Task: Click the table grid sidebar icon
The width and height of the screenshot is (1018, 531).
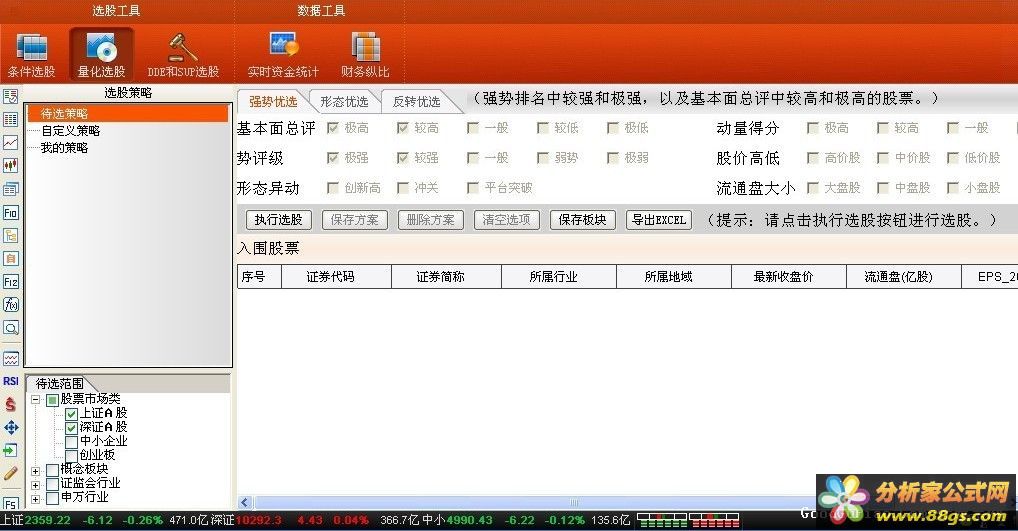Action: coord(10,119)
